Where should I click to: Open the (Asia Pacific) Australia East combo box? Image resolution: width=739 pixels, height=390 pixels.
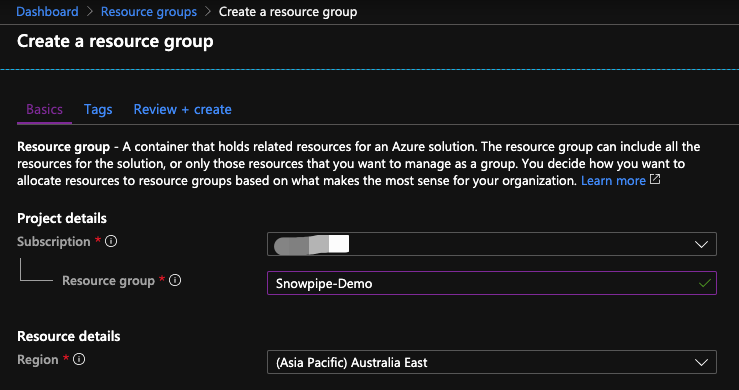click(492, 362)
